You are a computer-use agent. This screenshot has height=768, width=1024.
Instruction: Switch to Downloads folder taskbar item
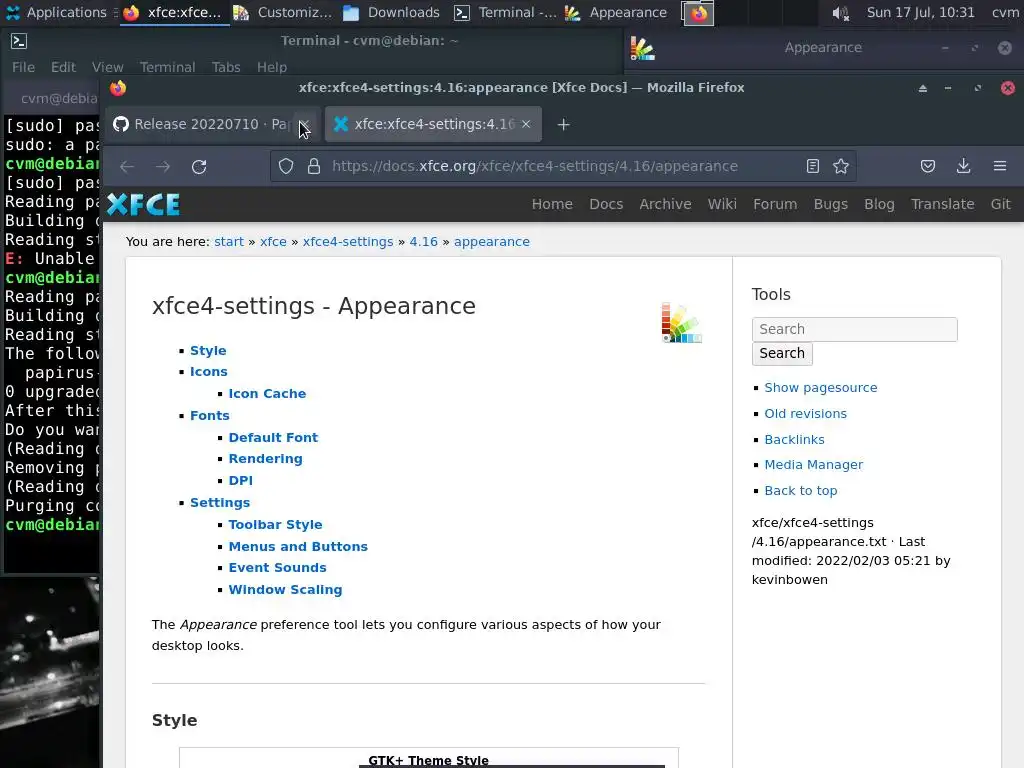click(x=391, y=12)
